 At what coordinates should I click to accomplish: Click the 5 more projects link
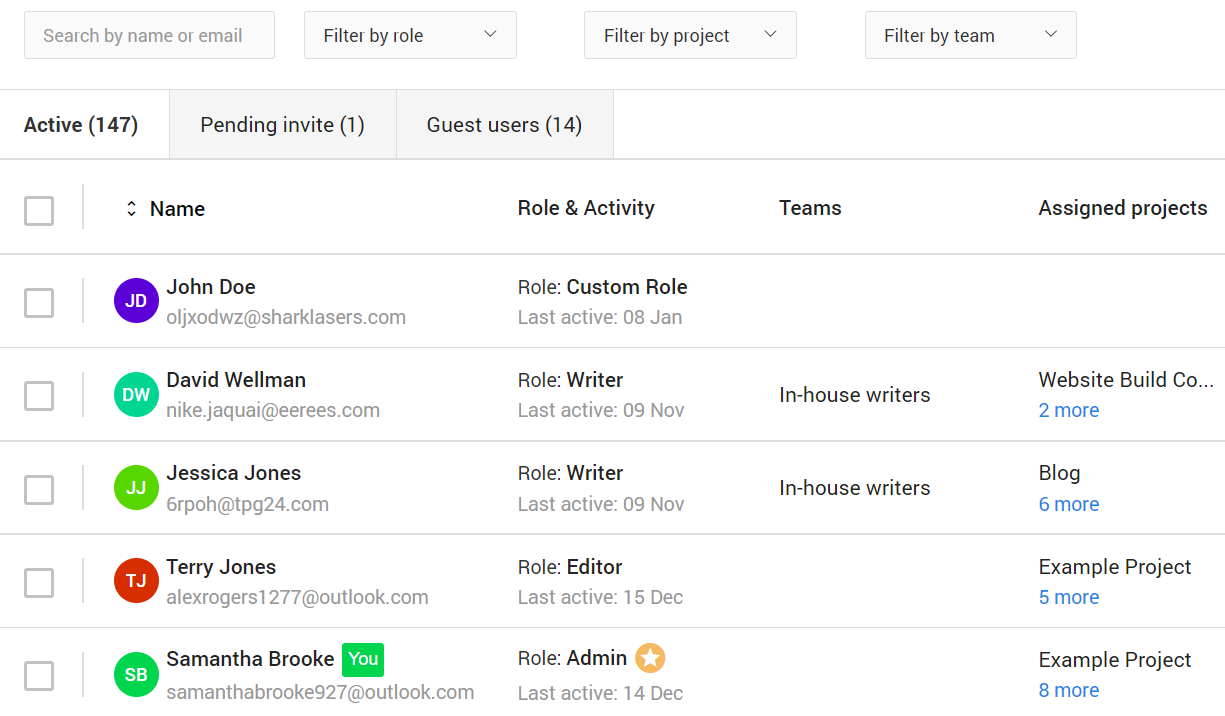coord(1069,597)
